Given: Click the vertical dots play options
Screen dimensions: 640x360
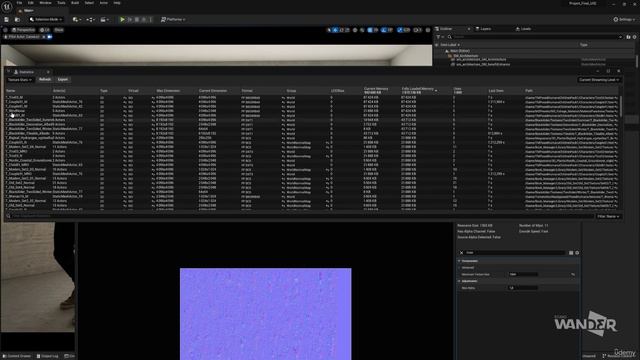Looking at the screenshot, I should click(x=151, y=20).
